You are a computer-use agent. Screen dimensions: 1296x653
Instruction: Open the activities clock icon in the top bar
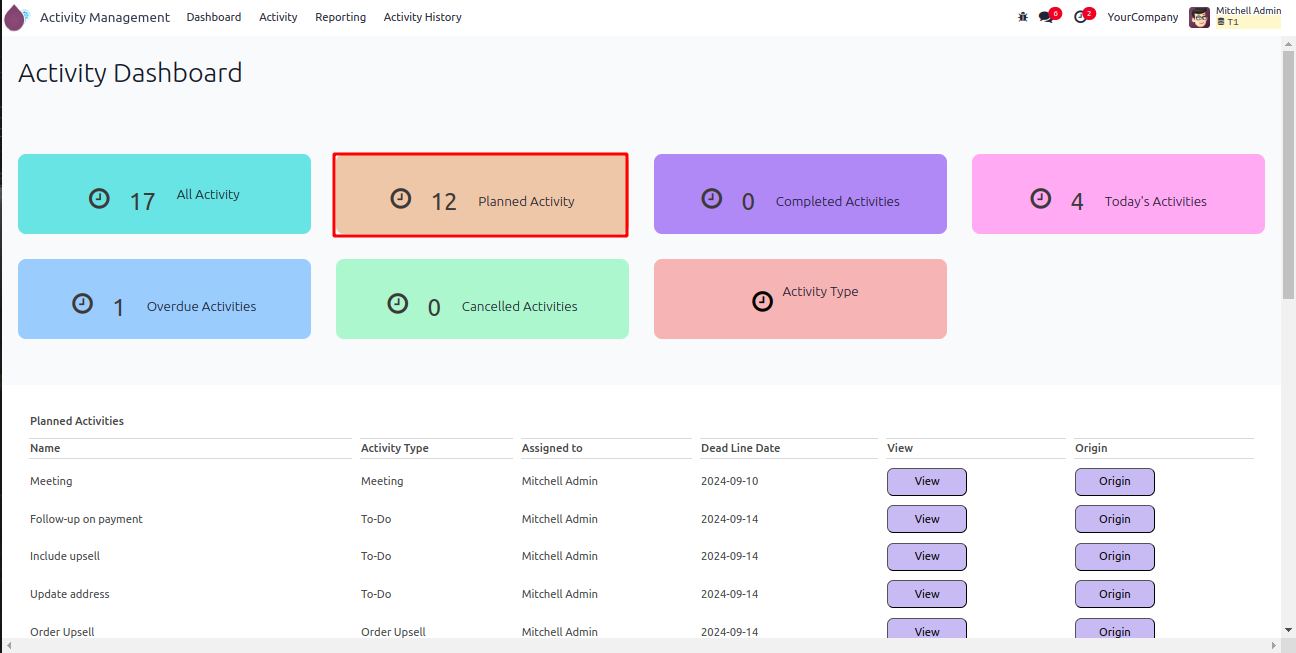(x=1080, y=17)
